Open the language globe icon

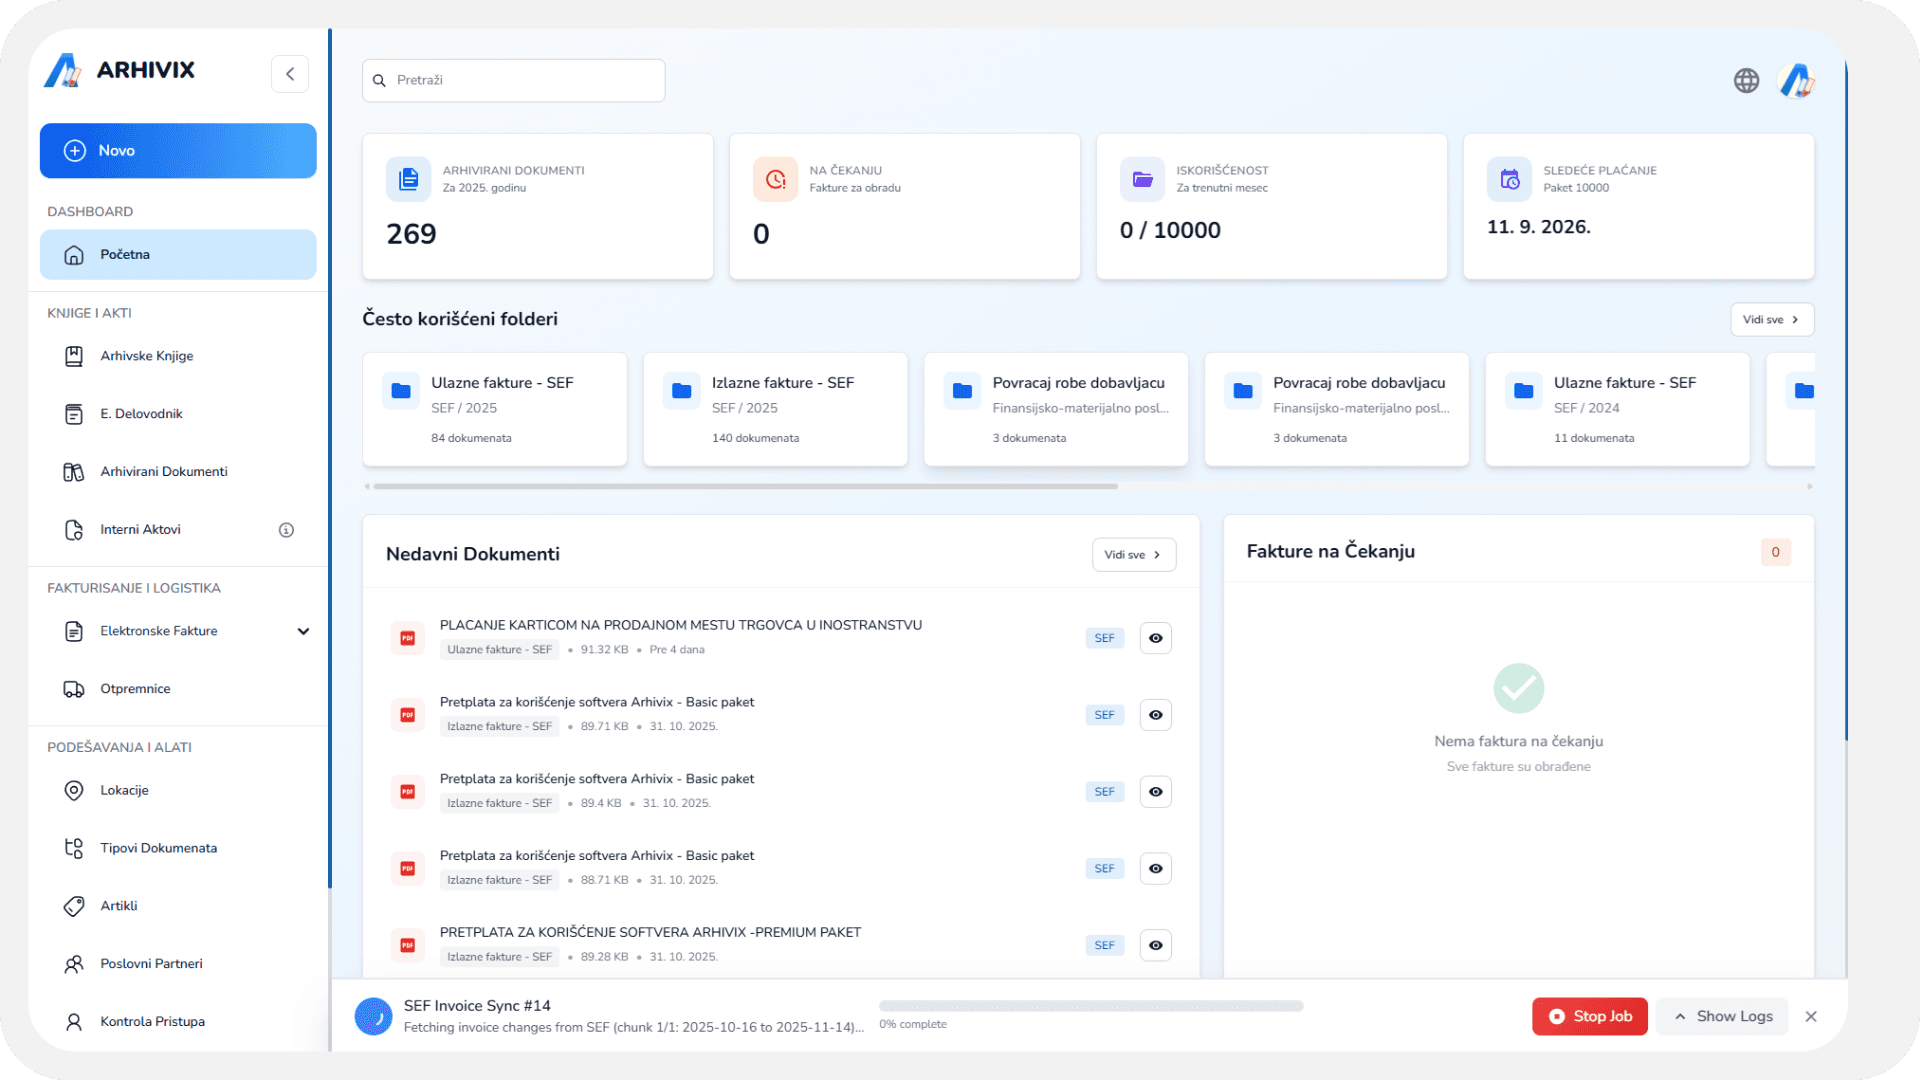click(x=1746, y=80)
